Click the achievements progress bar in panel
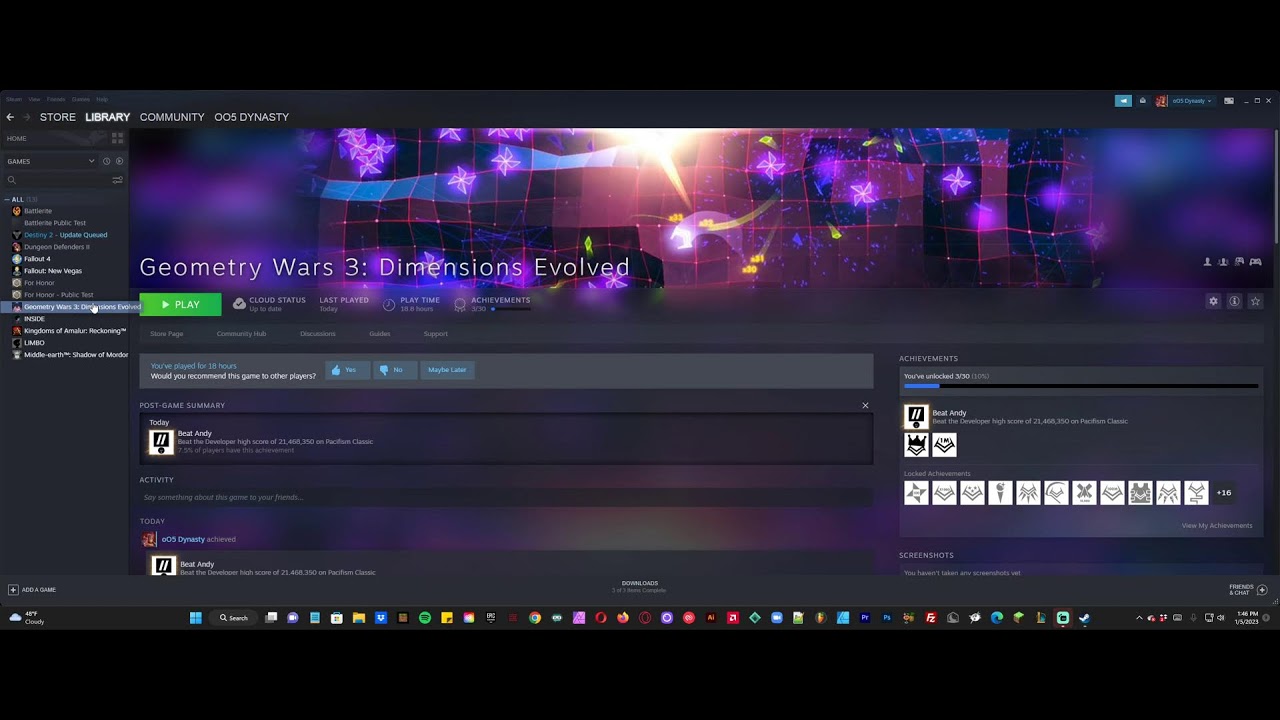 click(1081, 386)
